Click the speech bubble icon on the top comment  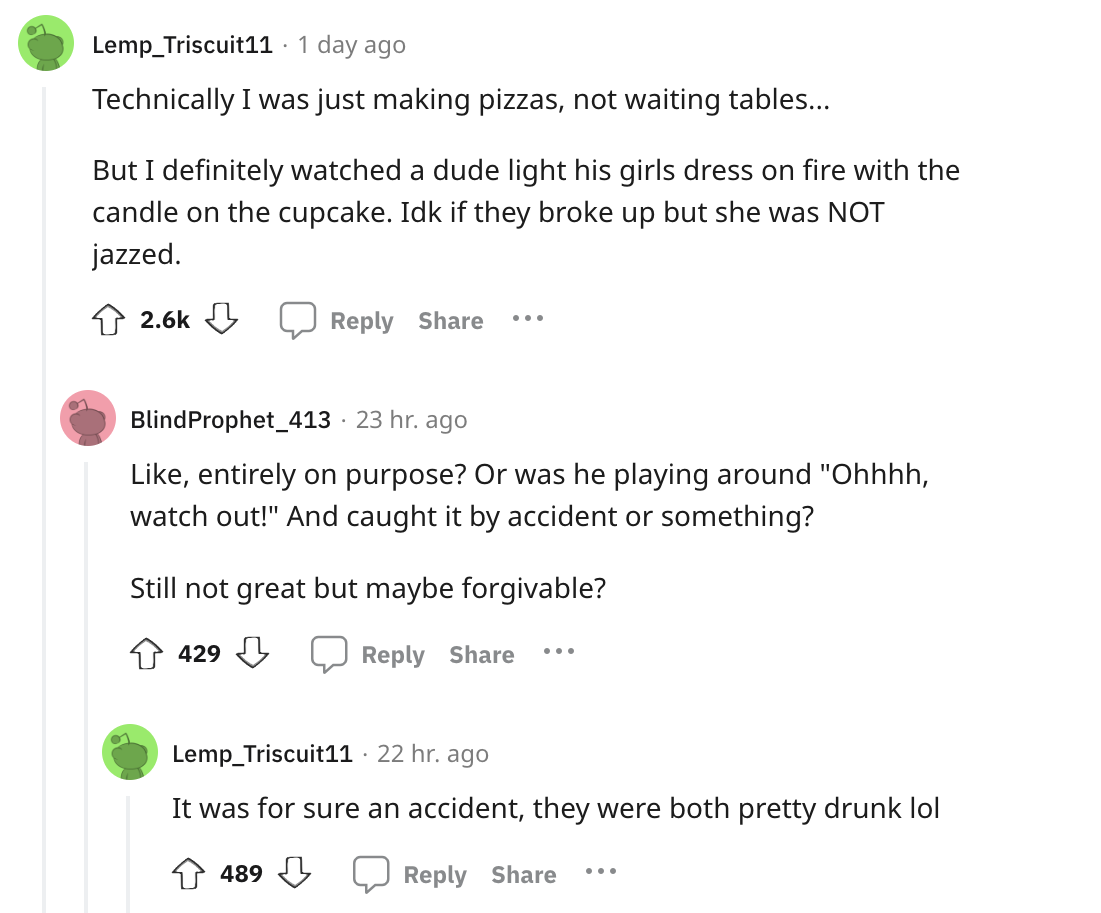[297, 320]
